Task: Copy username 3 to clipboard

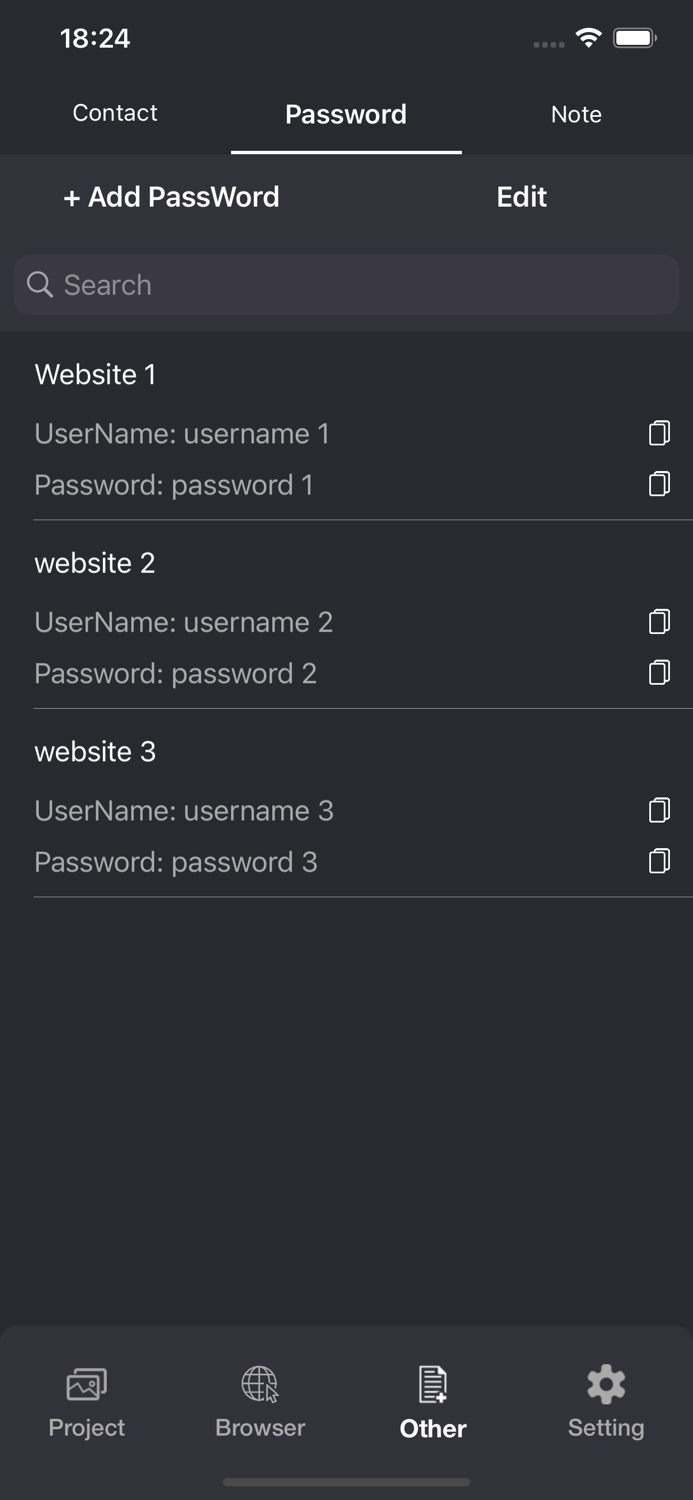Action: click(x=659, y=810)
